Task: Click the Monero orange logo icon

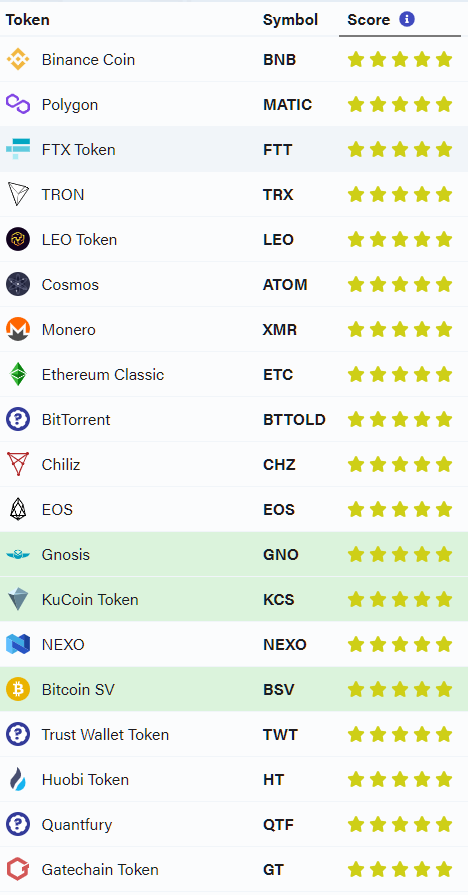Action: (x=18, y=329)
